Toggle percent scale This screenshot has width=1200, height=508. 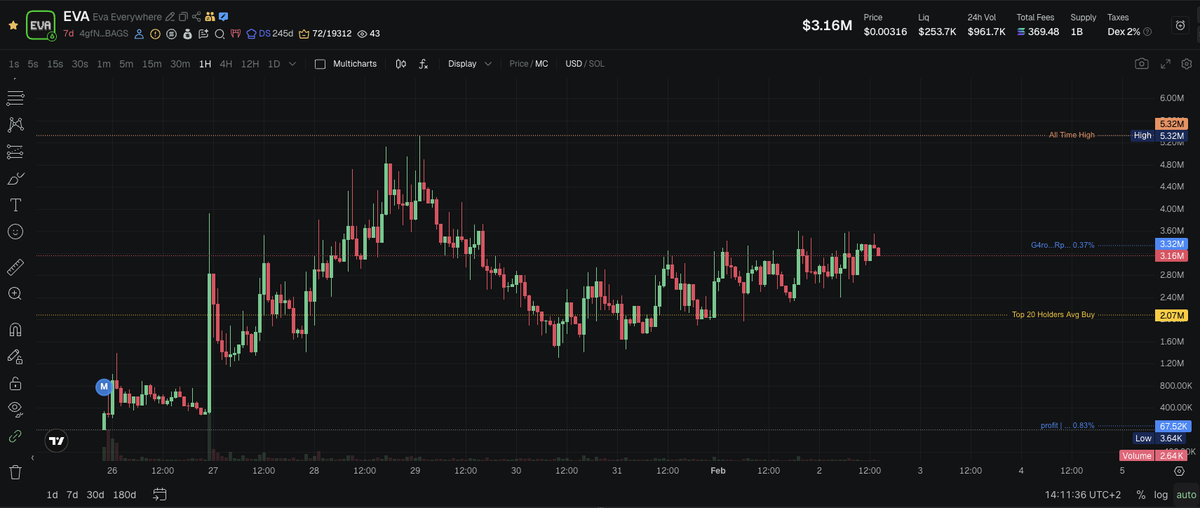(1141, 495)
